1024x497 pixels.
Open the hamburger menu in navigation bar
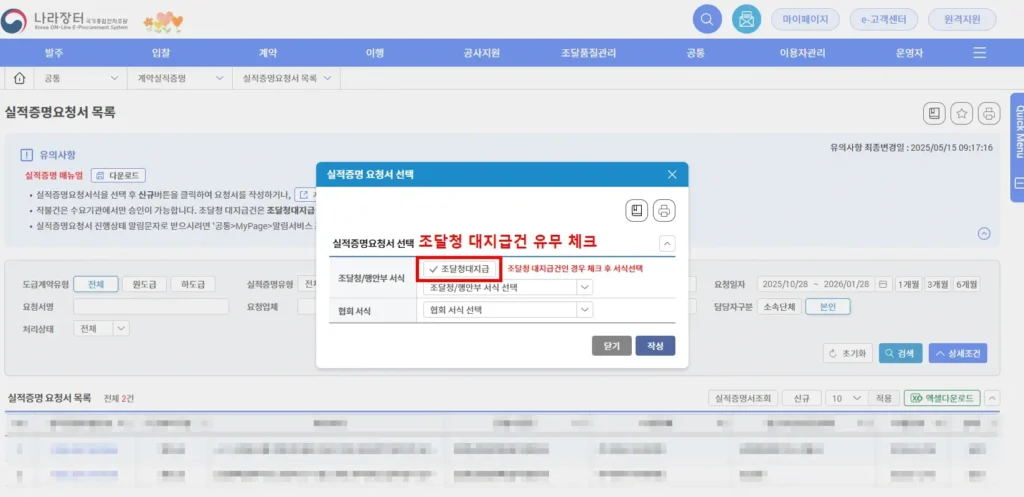(x=980, y=53)
